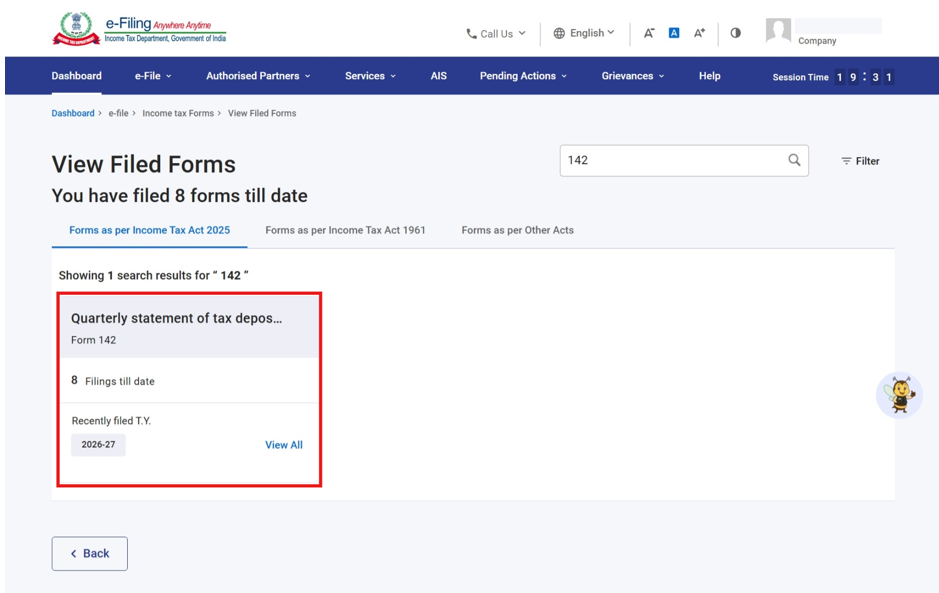Decrease font size with A- icon
Viewport: 939px width, 593px height.
pos(649,33)
